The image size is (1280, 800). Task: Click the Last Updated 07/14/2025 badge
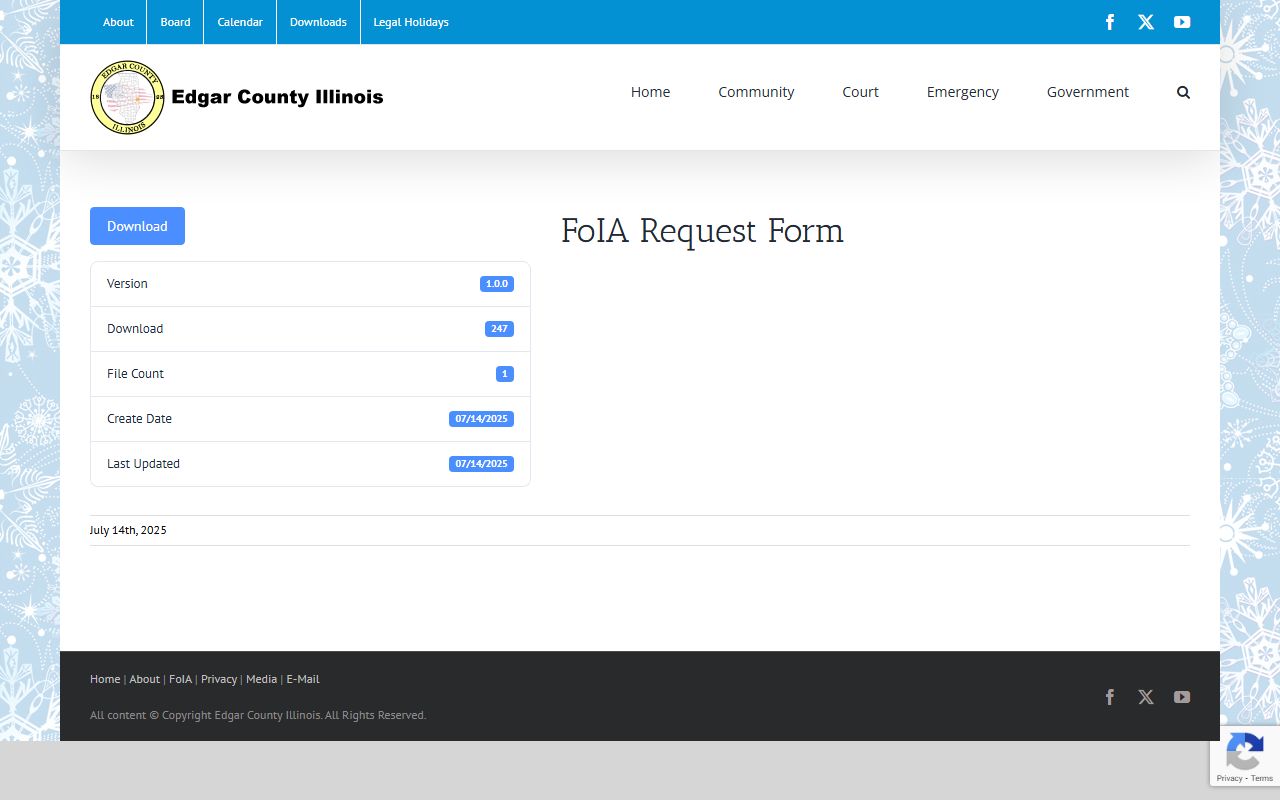pos(481,464)
